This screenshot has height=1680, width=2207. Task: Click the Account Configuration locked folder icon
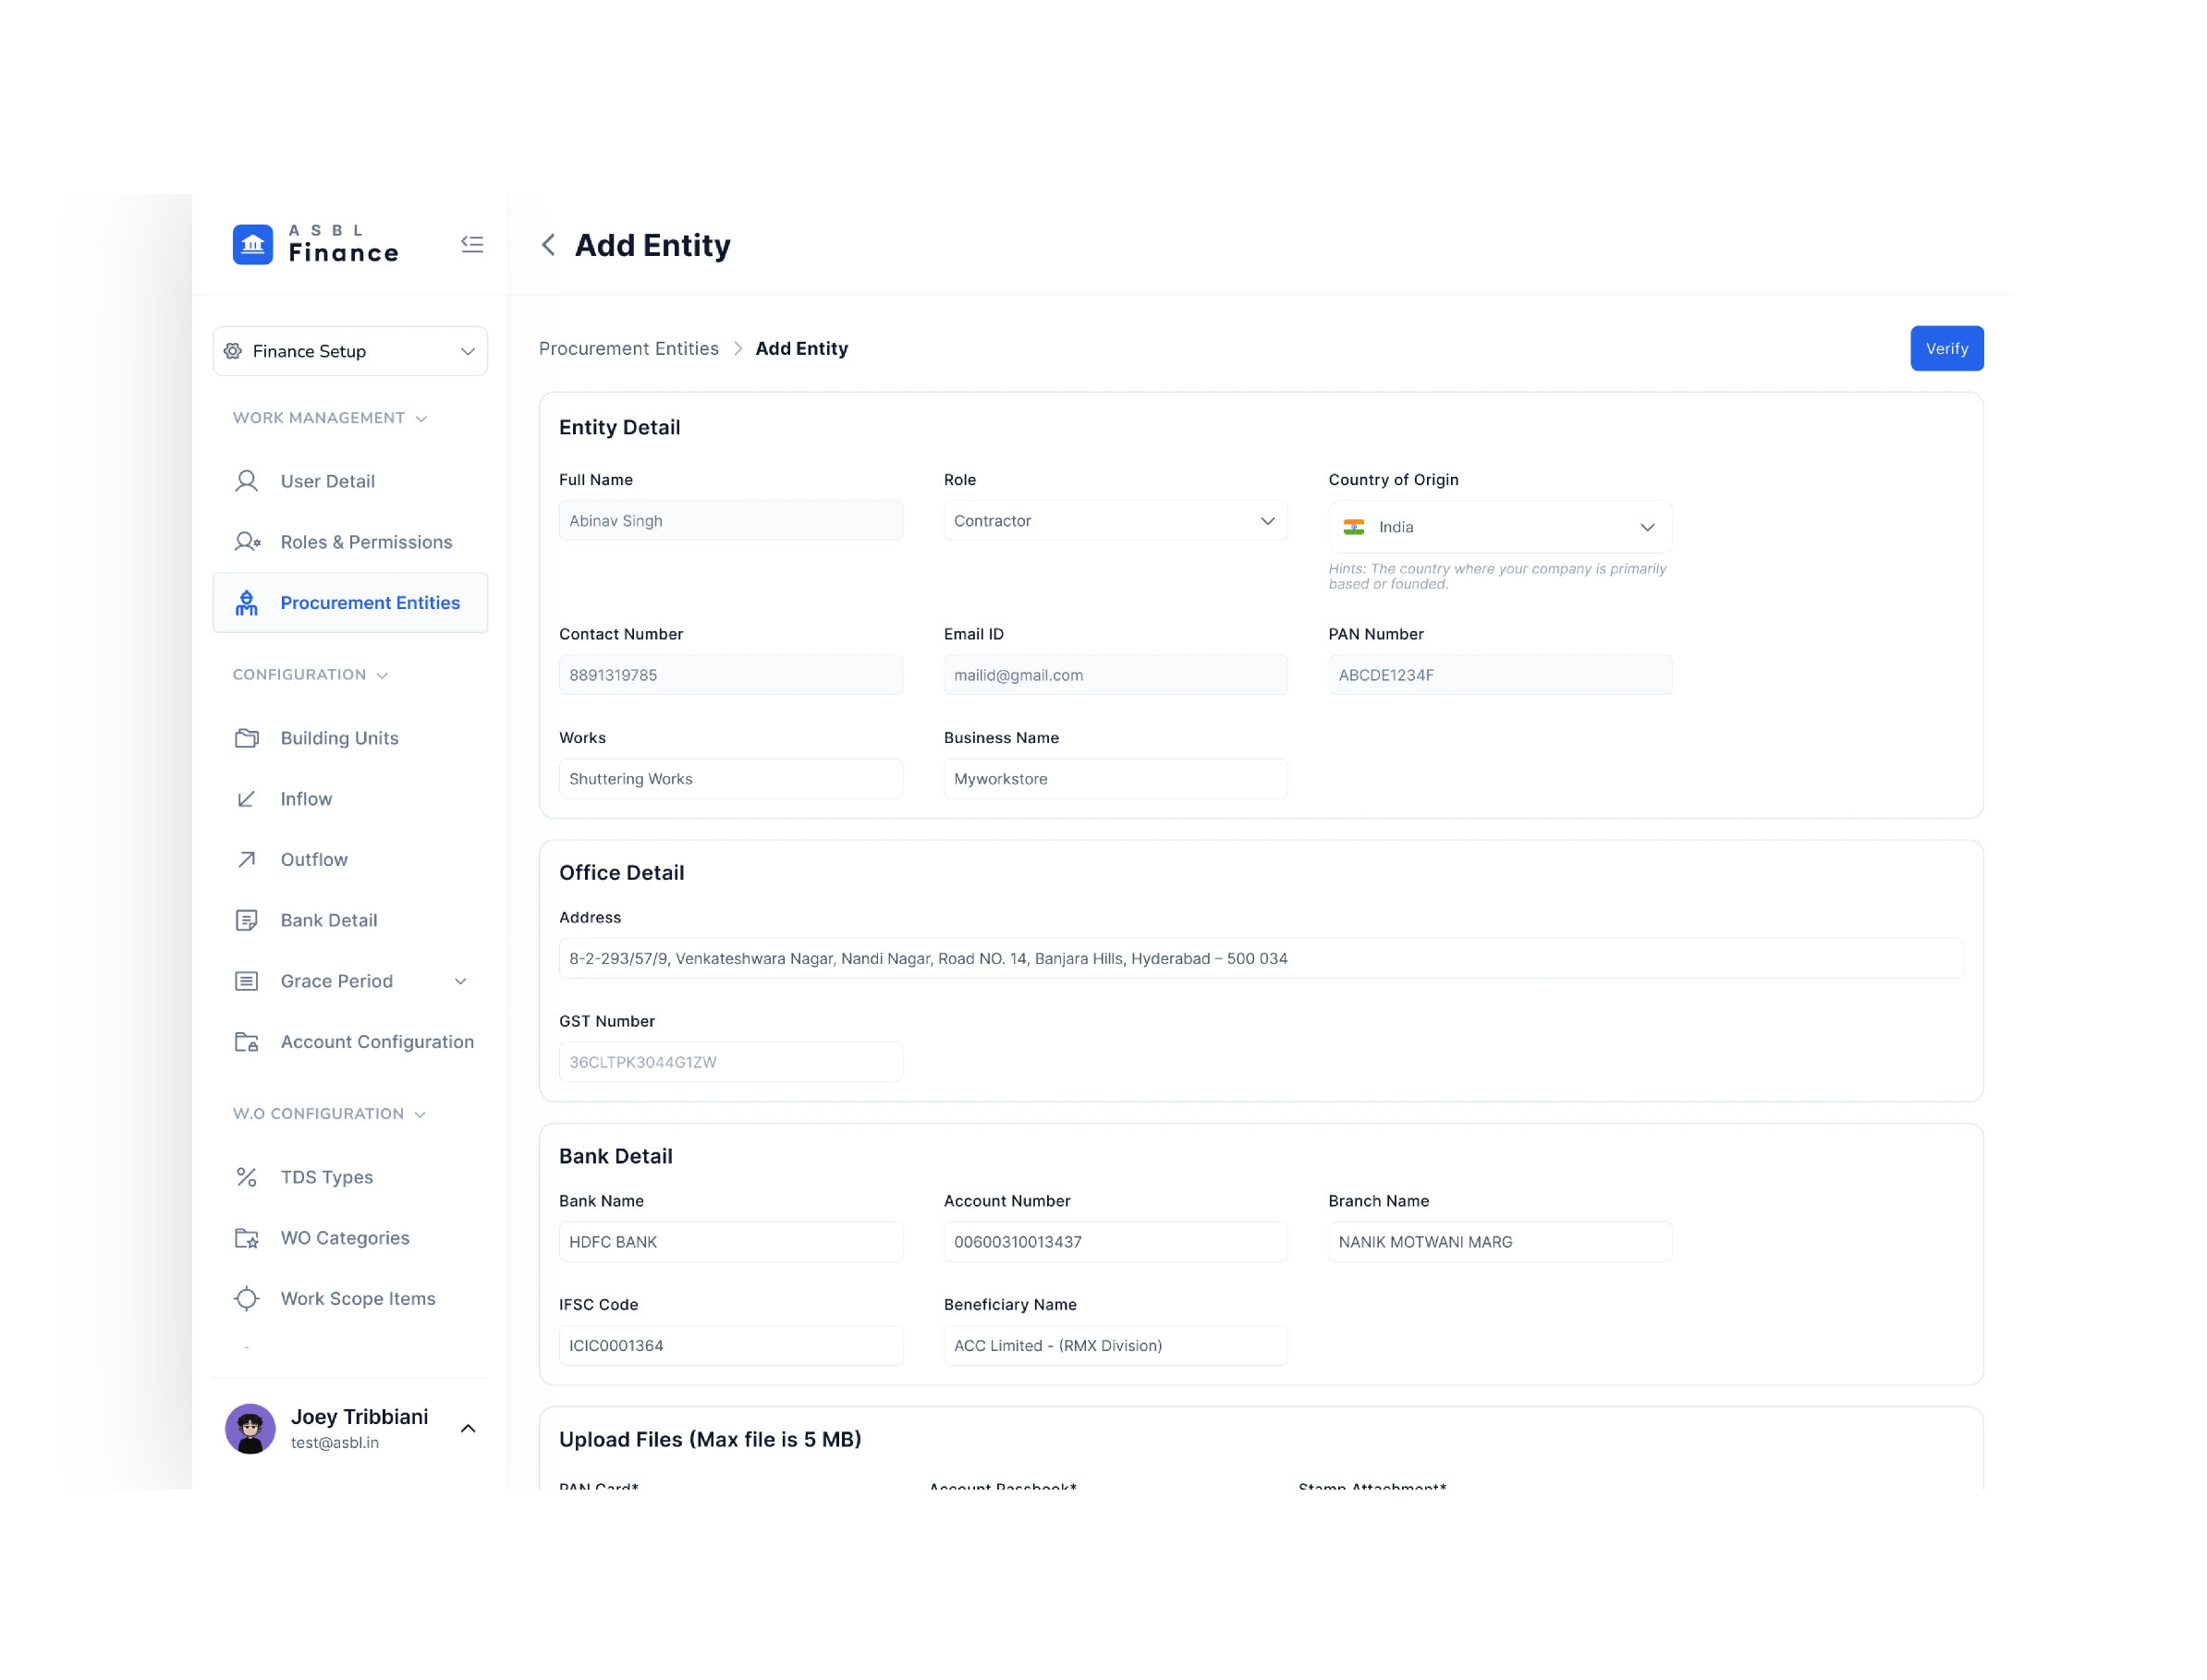(246, 1042)
